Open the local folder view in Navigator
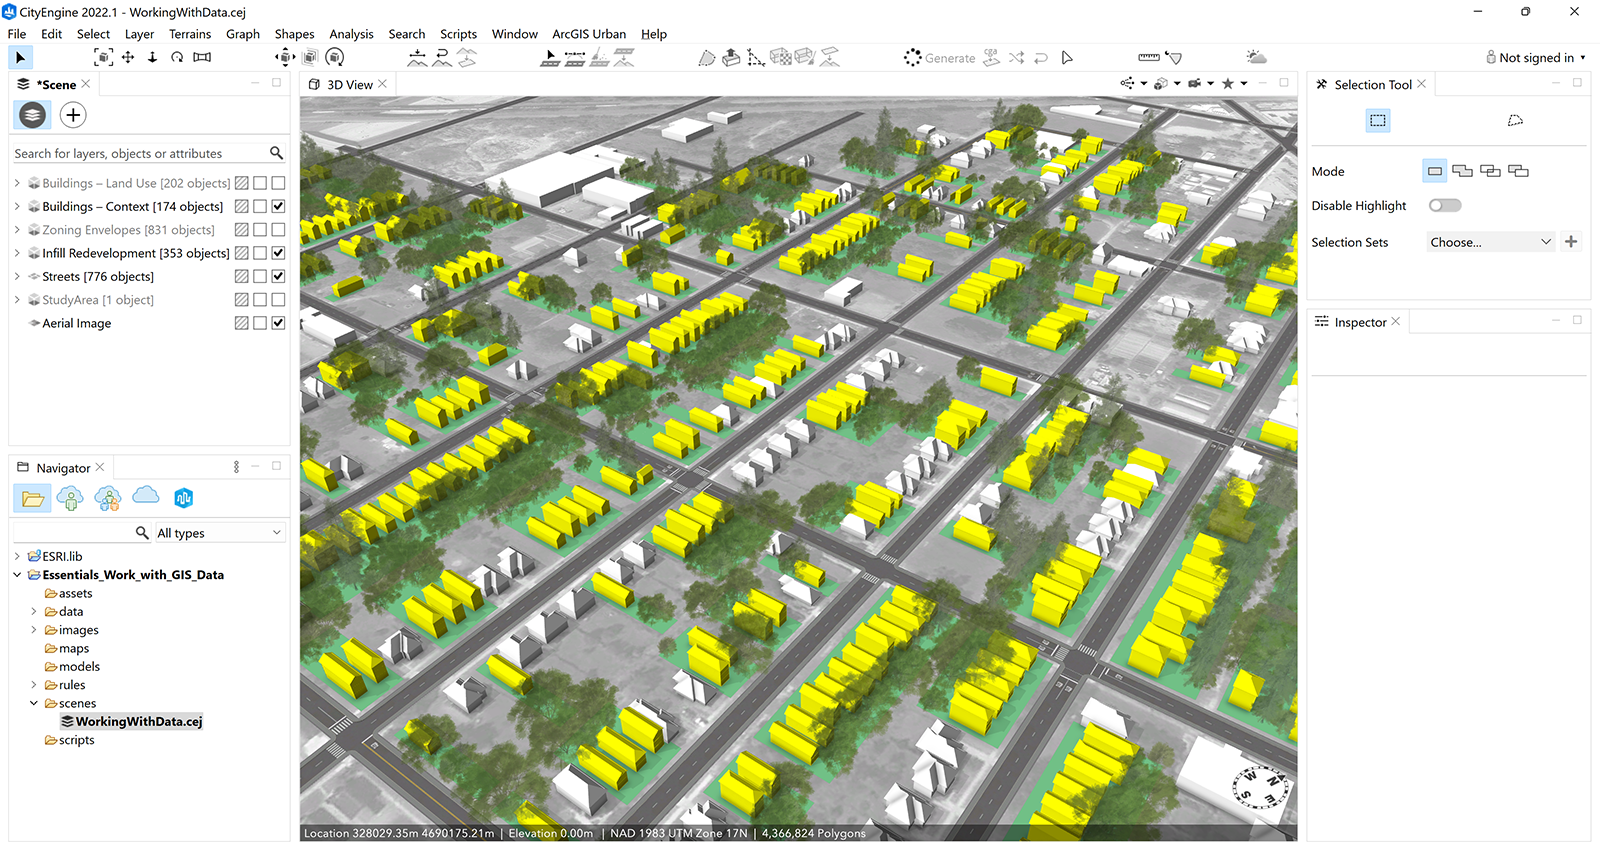 coord(33,498)
